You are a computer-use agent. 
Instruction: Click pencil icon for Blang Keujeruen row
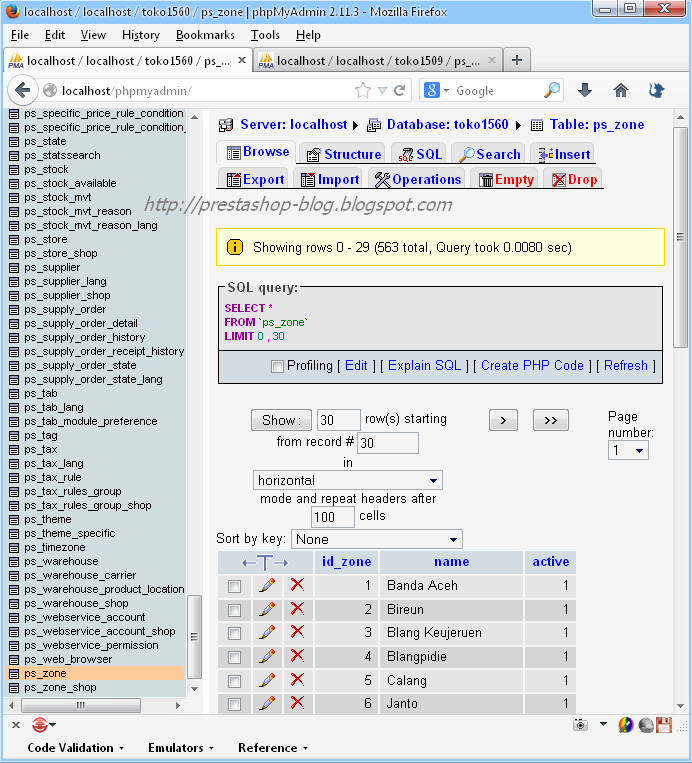pyautogui.click(x=267, y=633)
